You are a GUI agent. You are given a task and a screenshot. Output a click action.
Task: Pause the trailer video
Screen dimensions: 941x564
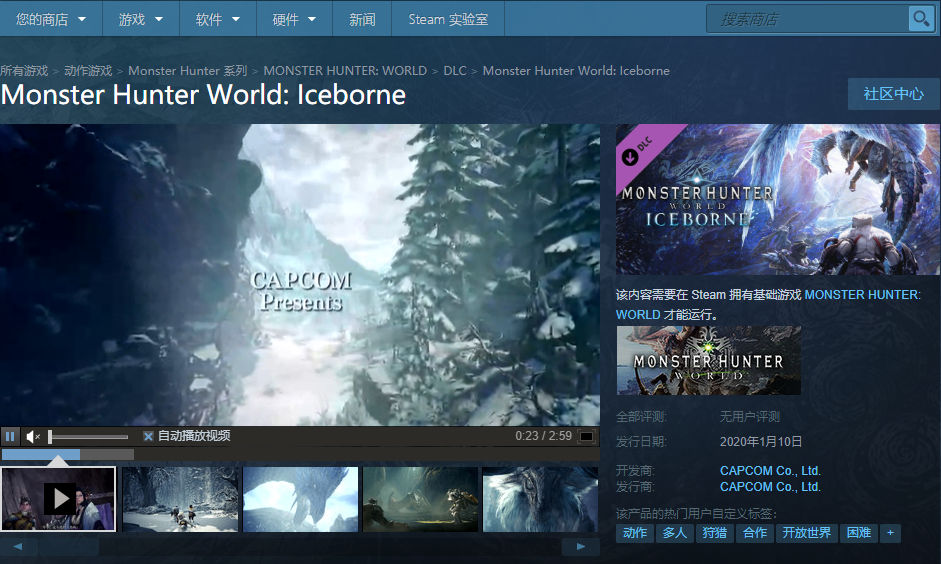(10, 436)
